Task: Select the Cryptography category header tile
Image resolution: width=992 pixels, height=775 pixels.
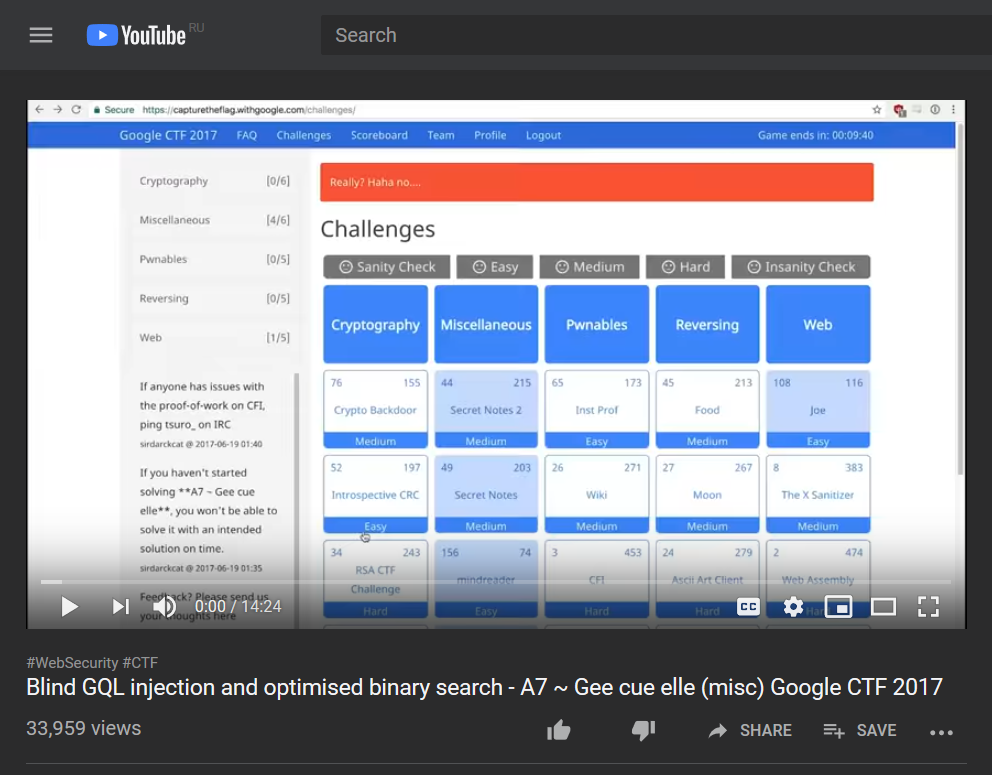Action: [375, 325]
